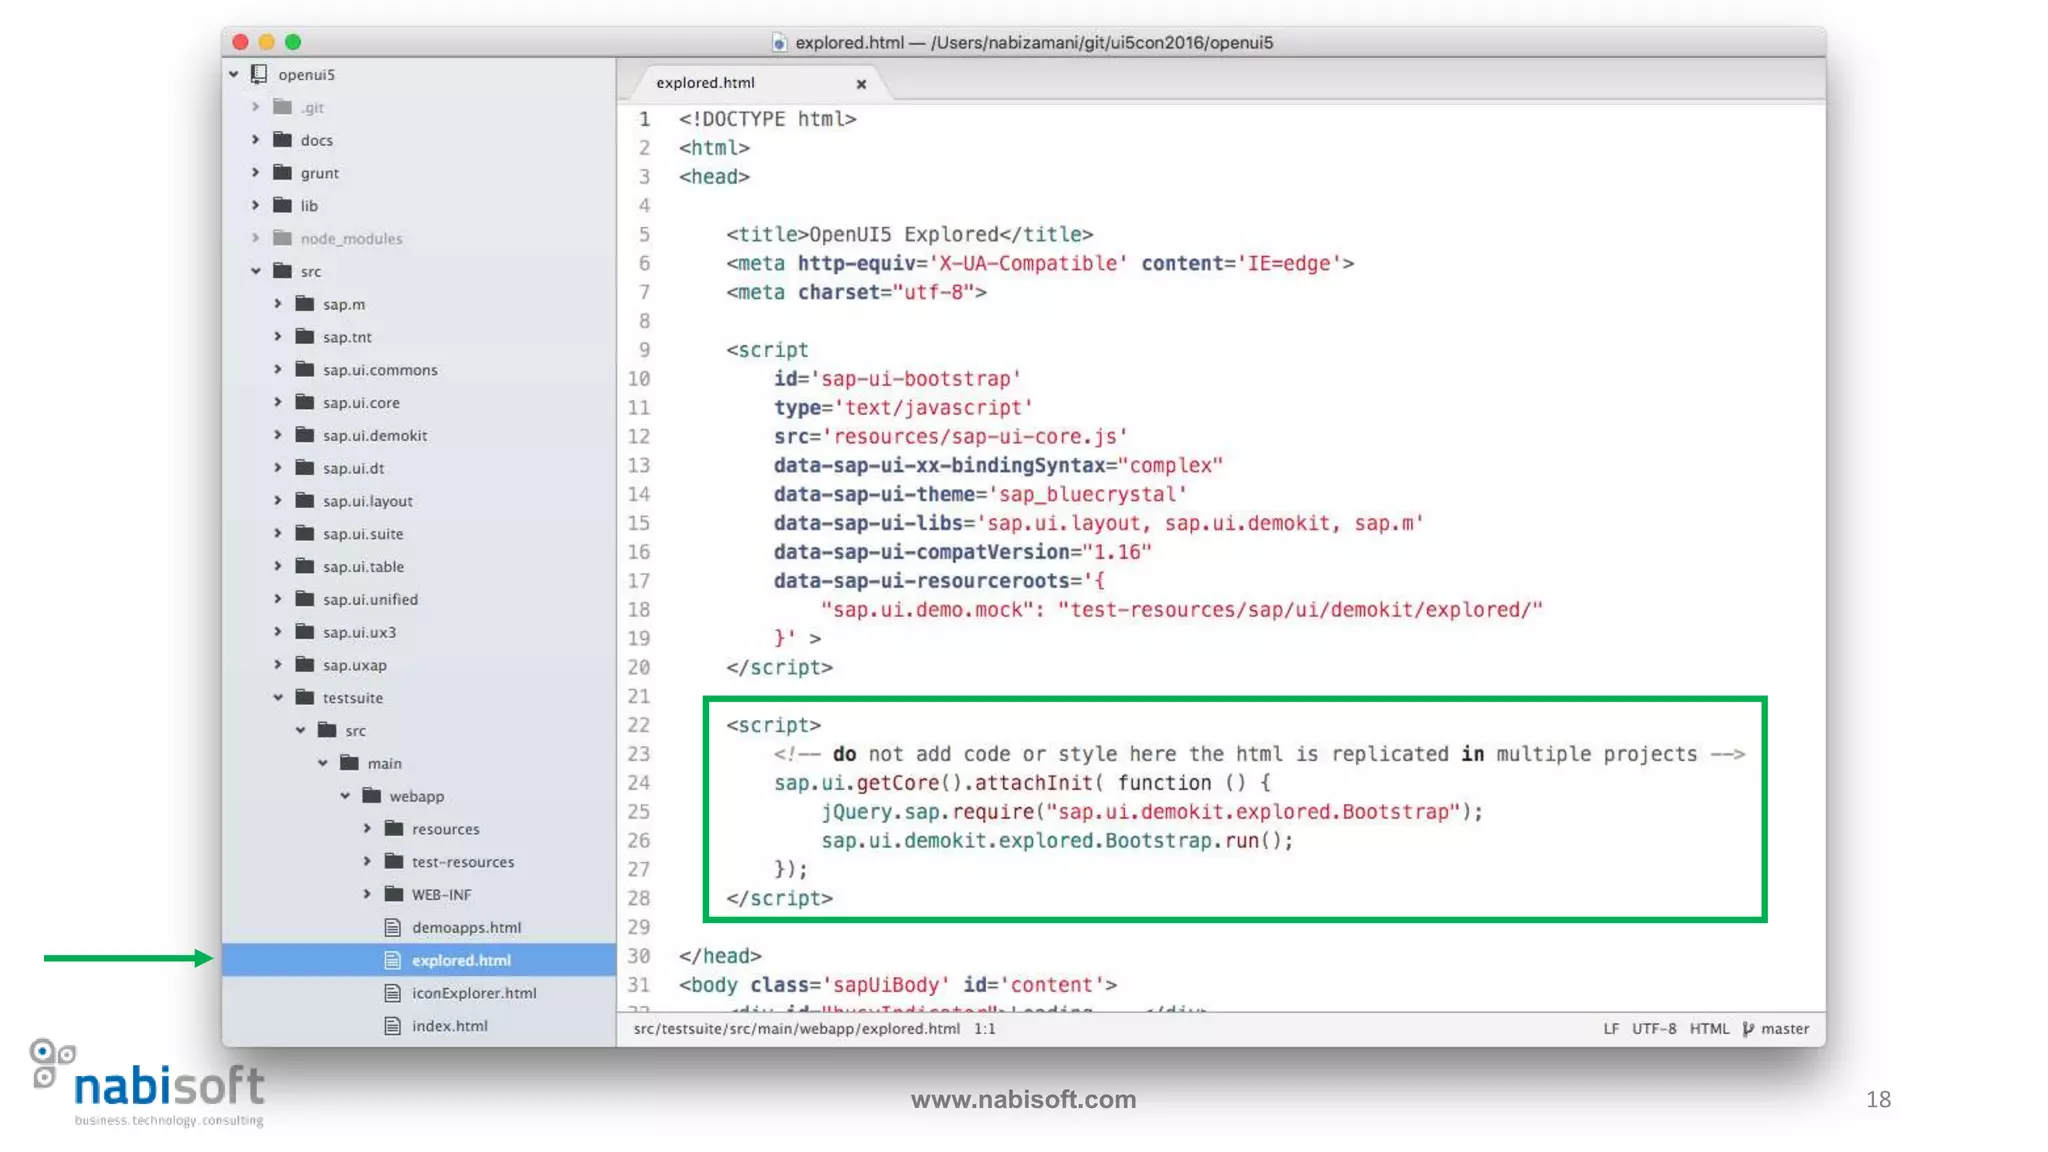
Task: Click the 1:1 cursor position indicator
Action: coord(985,1028)
